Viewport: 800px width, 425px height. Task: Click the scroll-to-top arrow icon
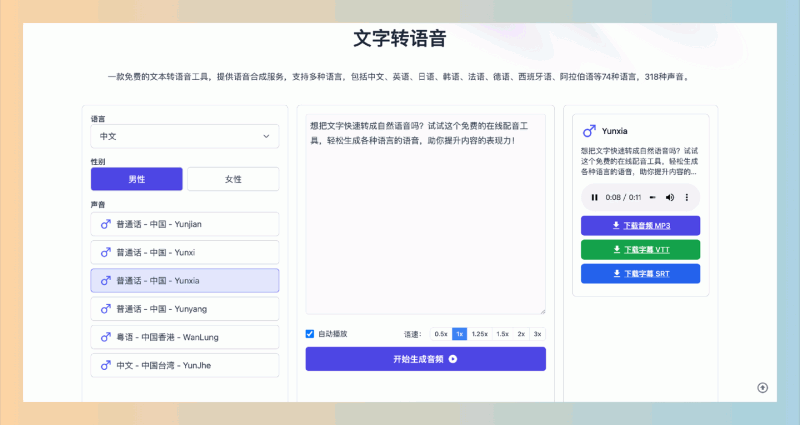[762, 388]
